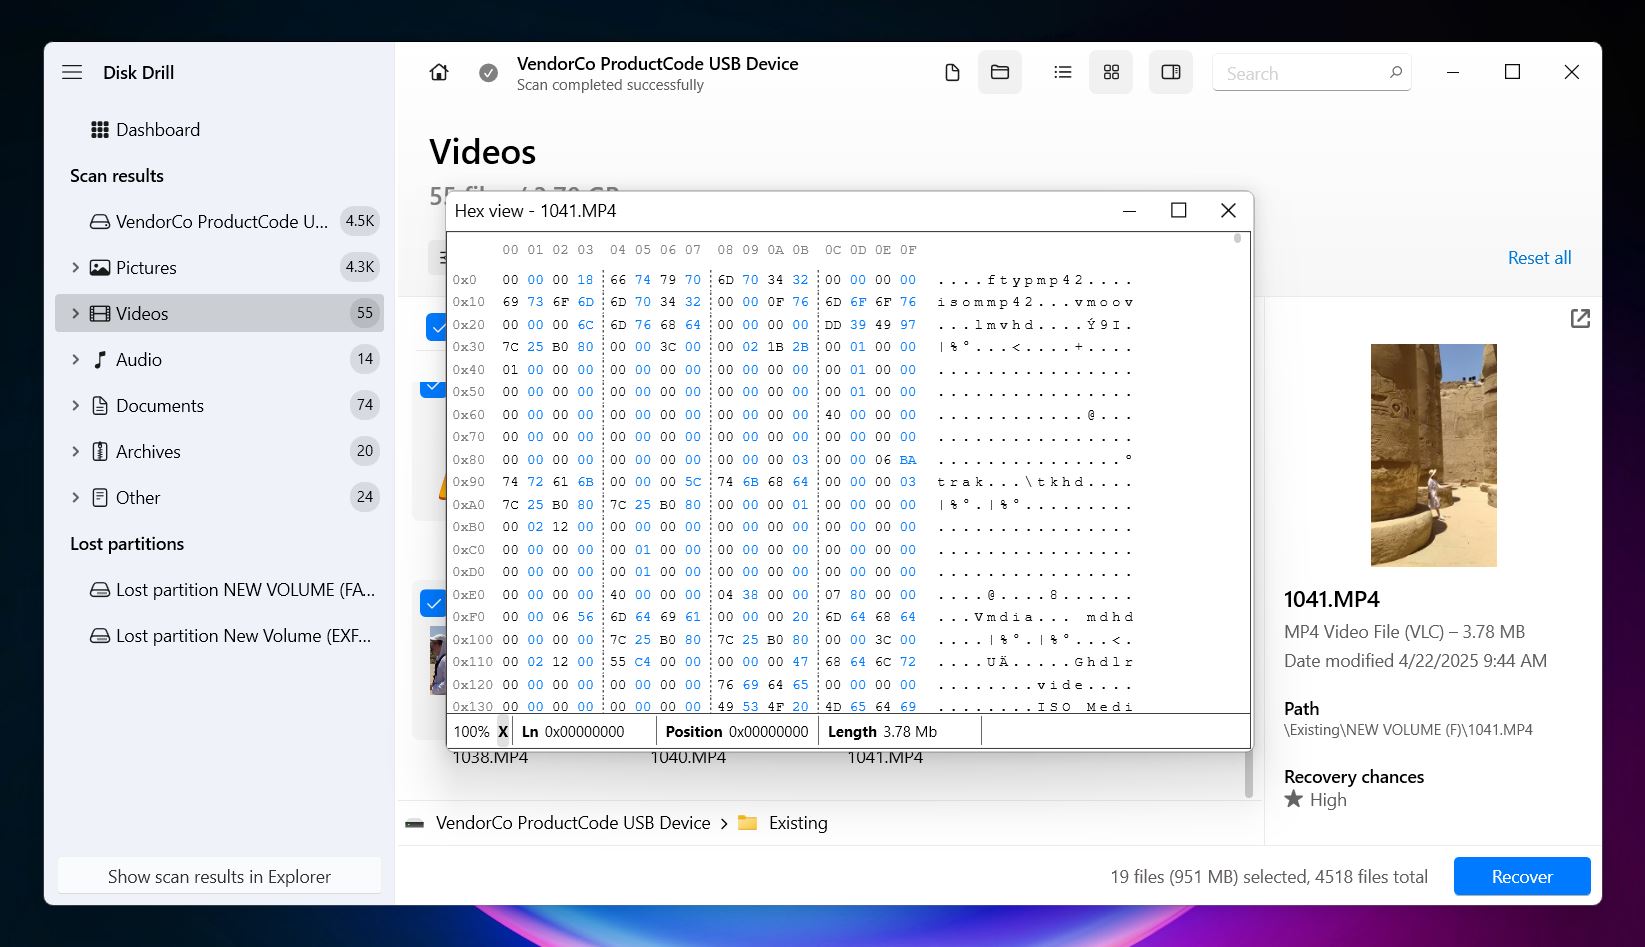Click the file list vertical scrollbar

pyautogui.click(x=1248, y=775)
